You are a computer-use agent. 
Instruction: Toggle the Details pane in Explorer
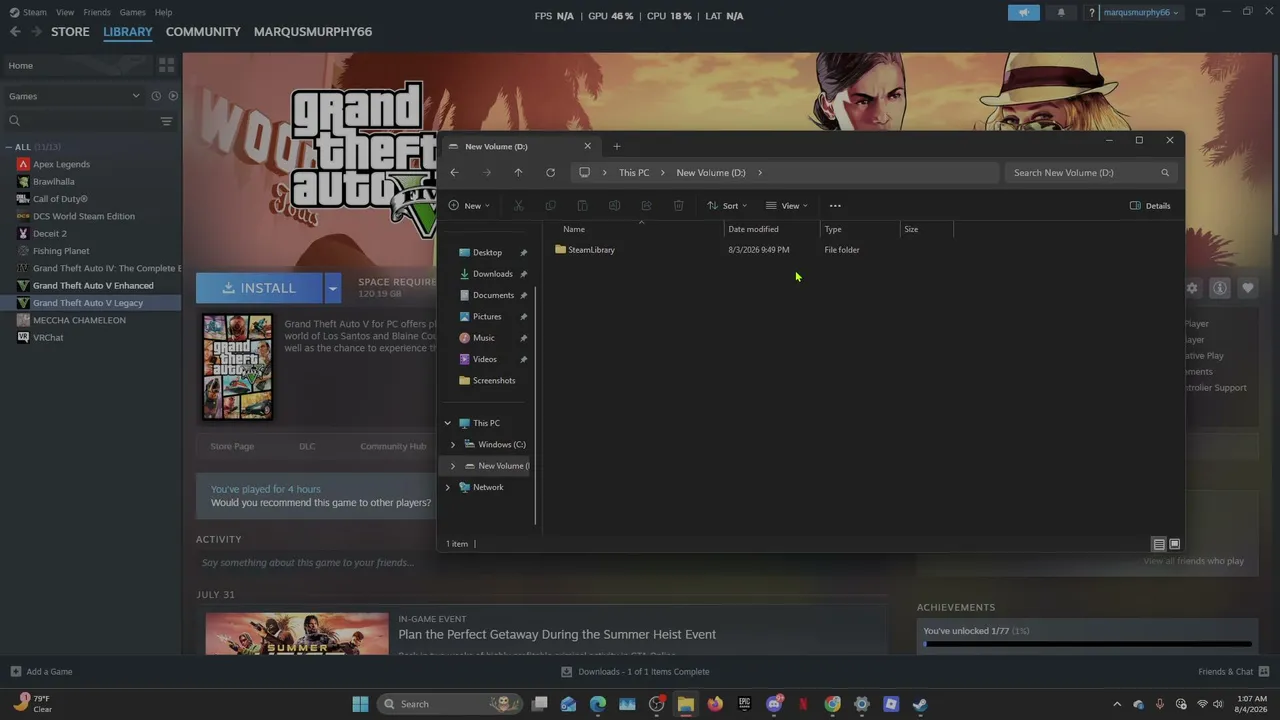tap(1150, 206)
